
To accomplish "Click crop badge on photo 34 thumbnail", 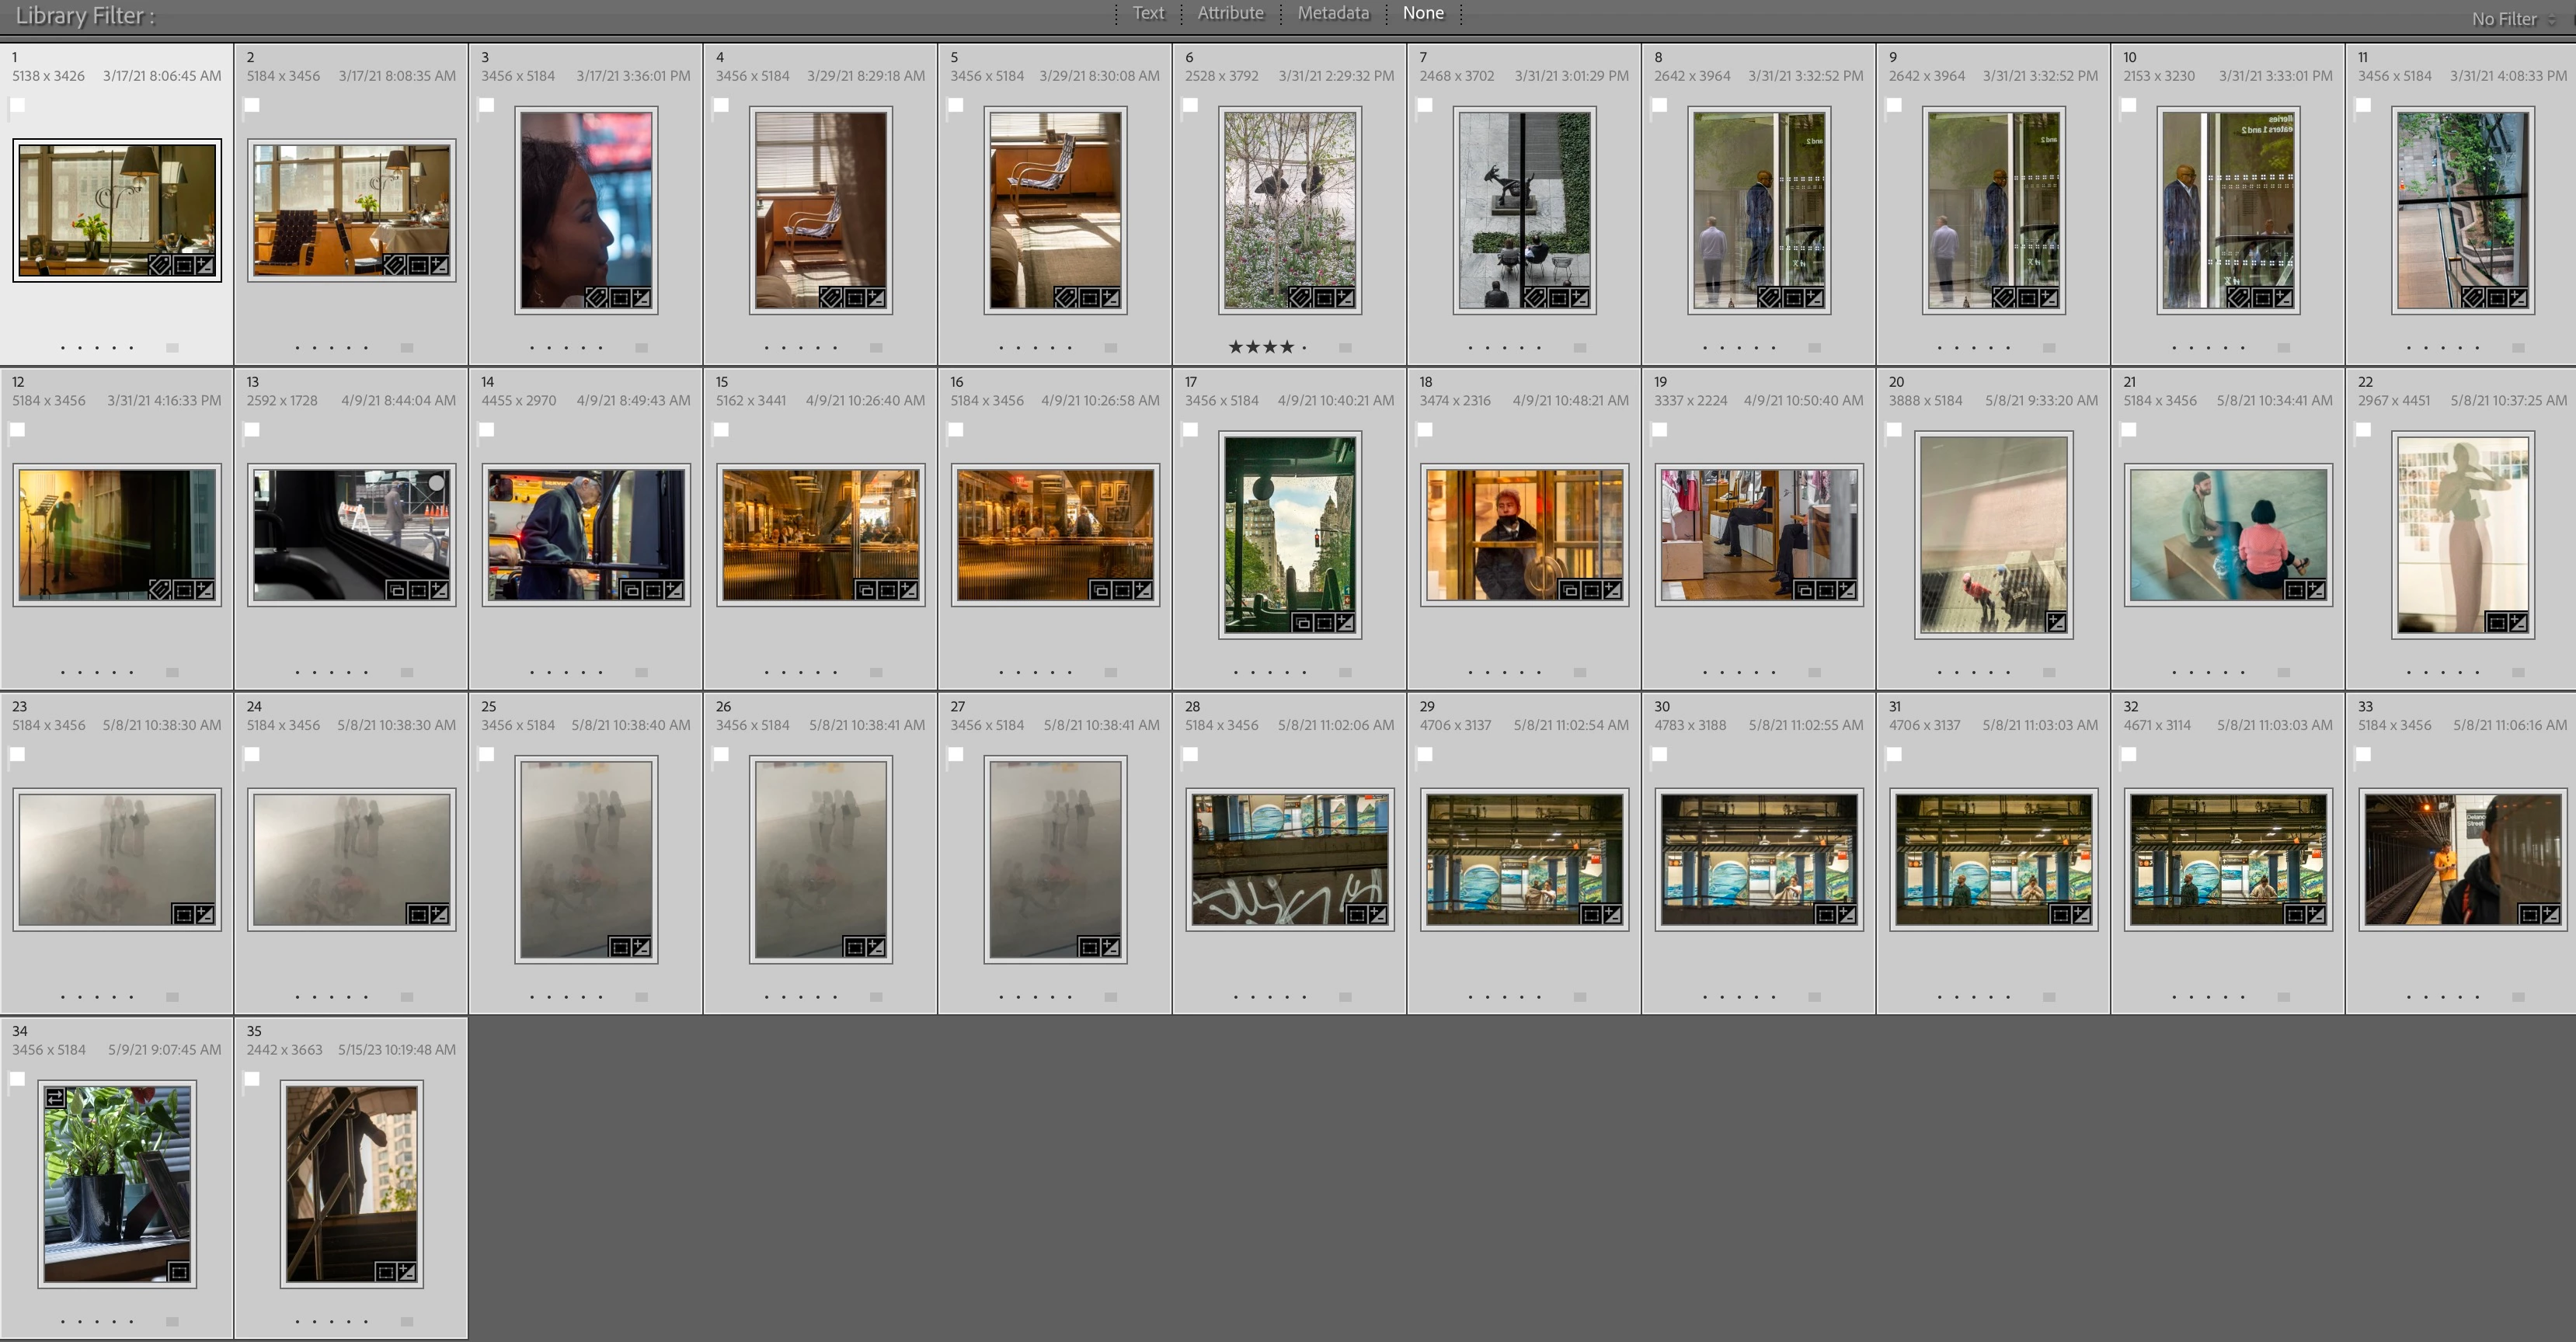I will point(179,1272).
